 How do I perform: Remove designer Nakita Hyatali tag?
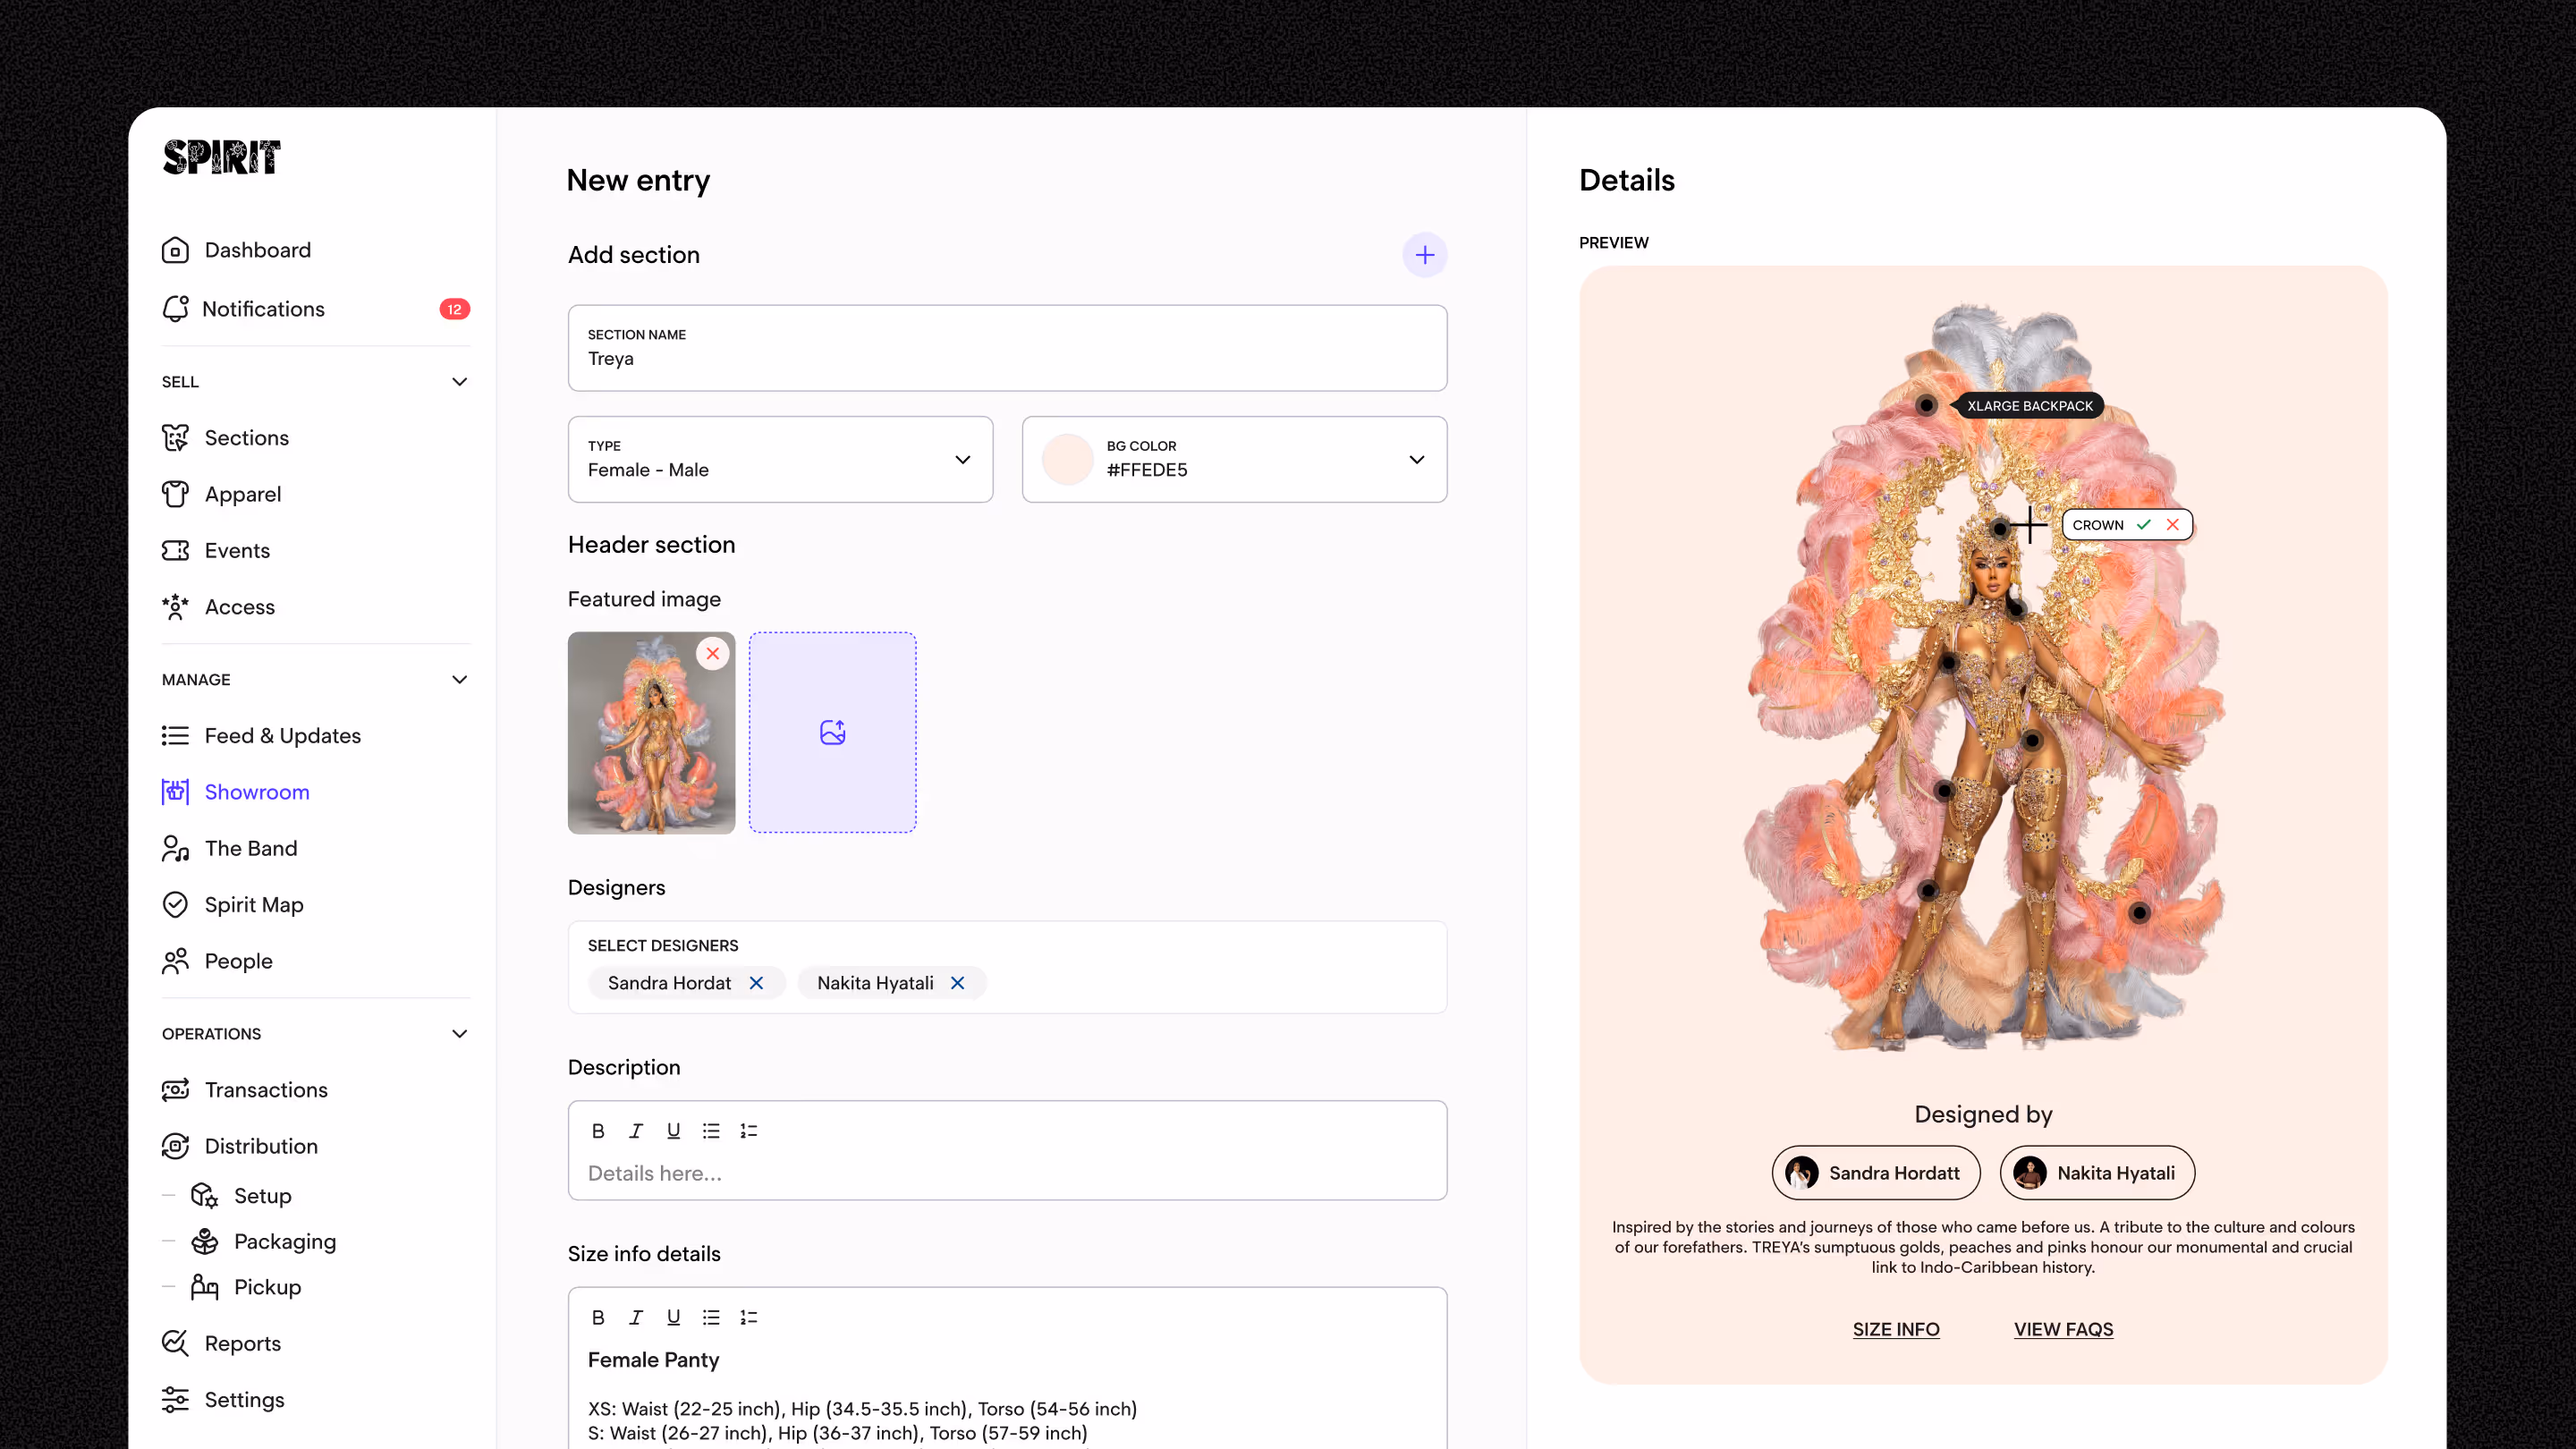[x=957, y=983]
